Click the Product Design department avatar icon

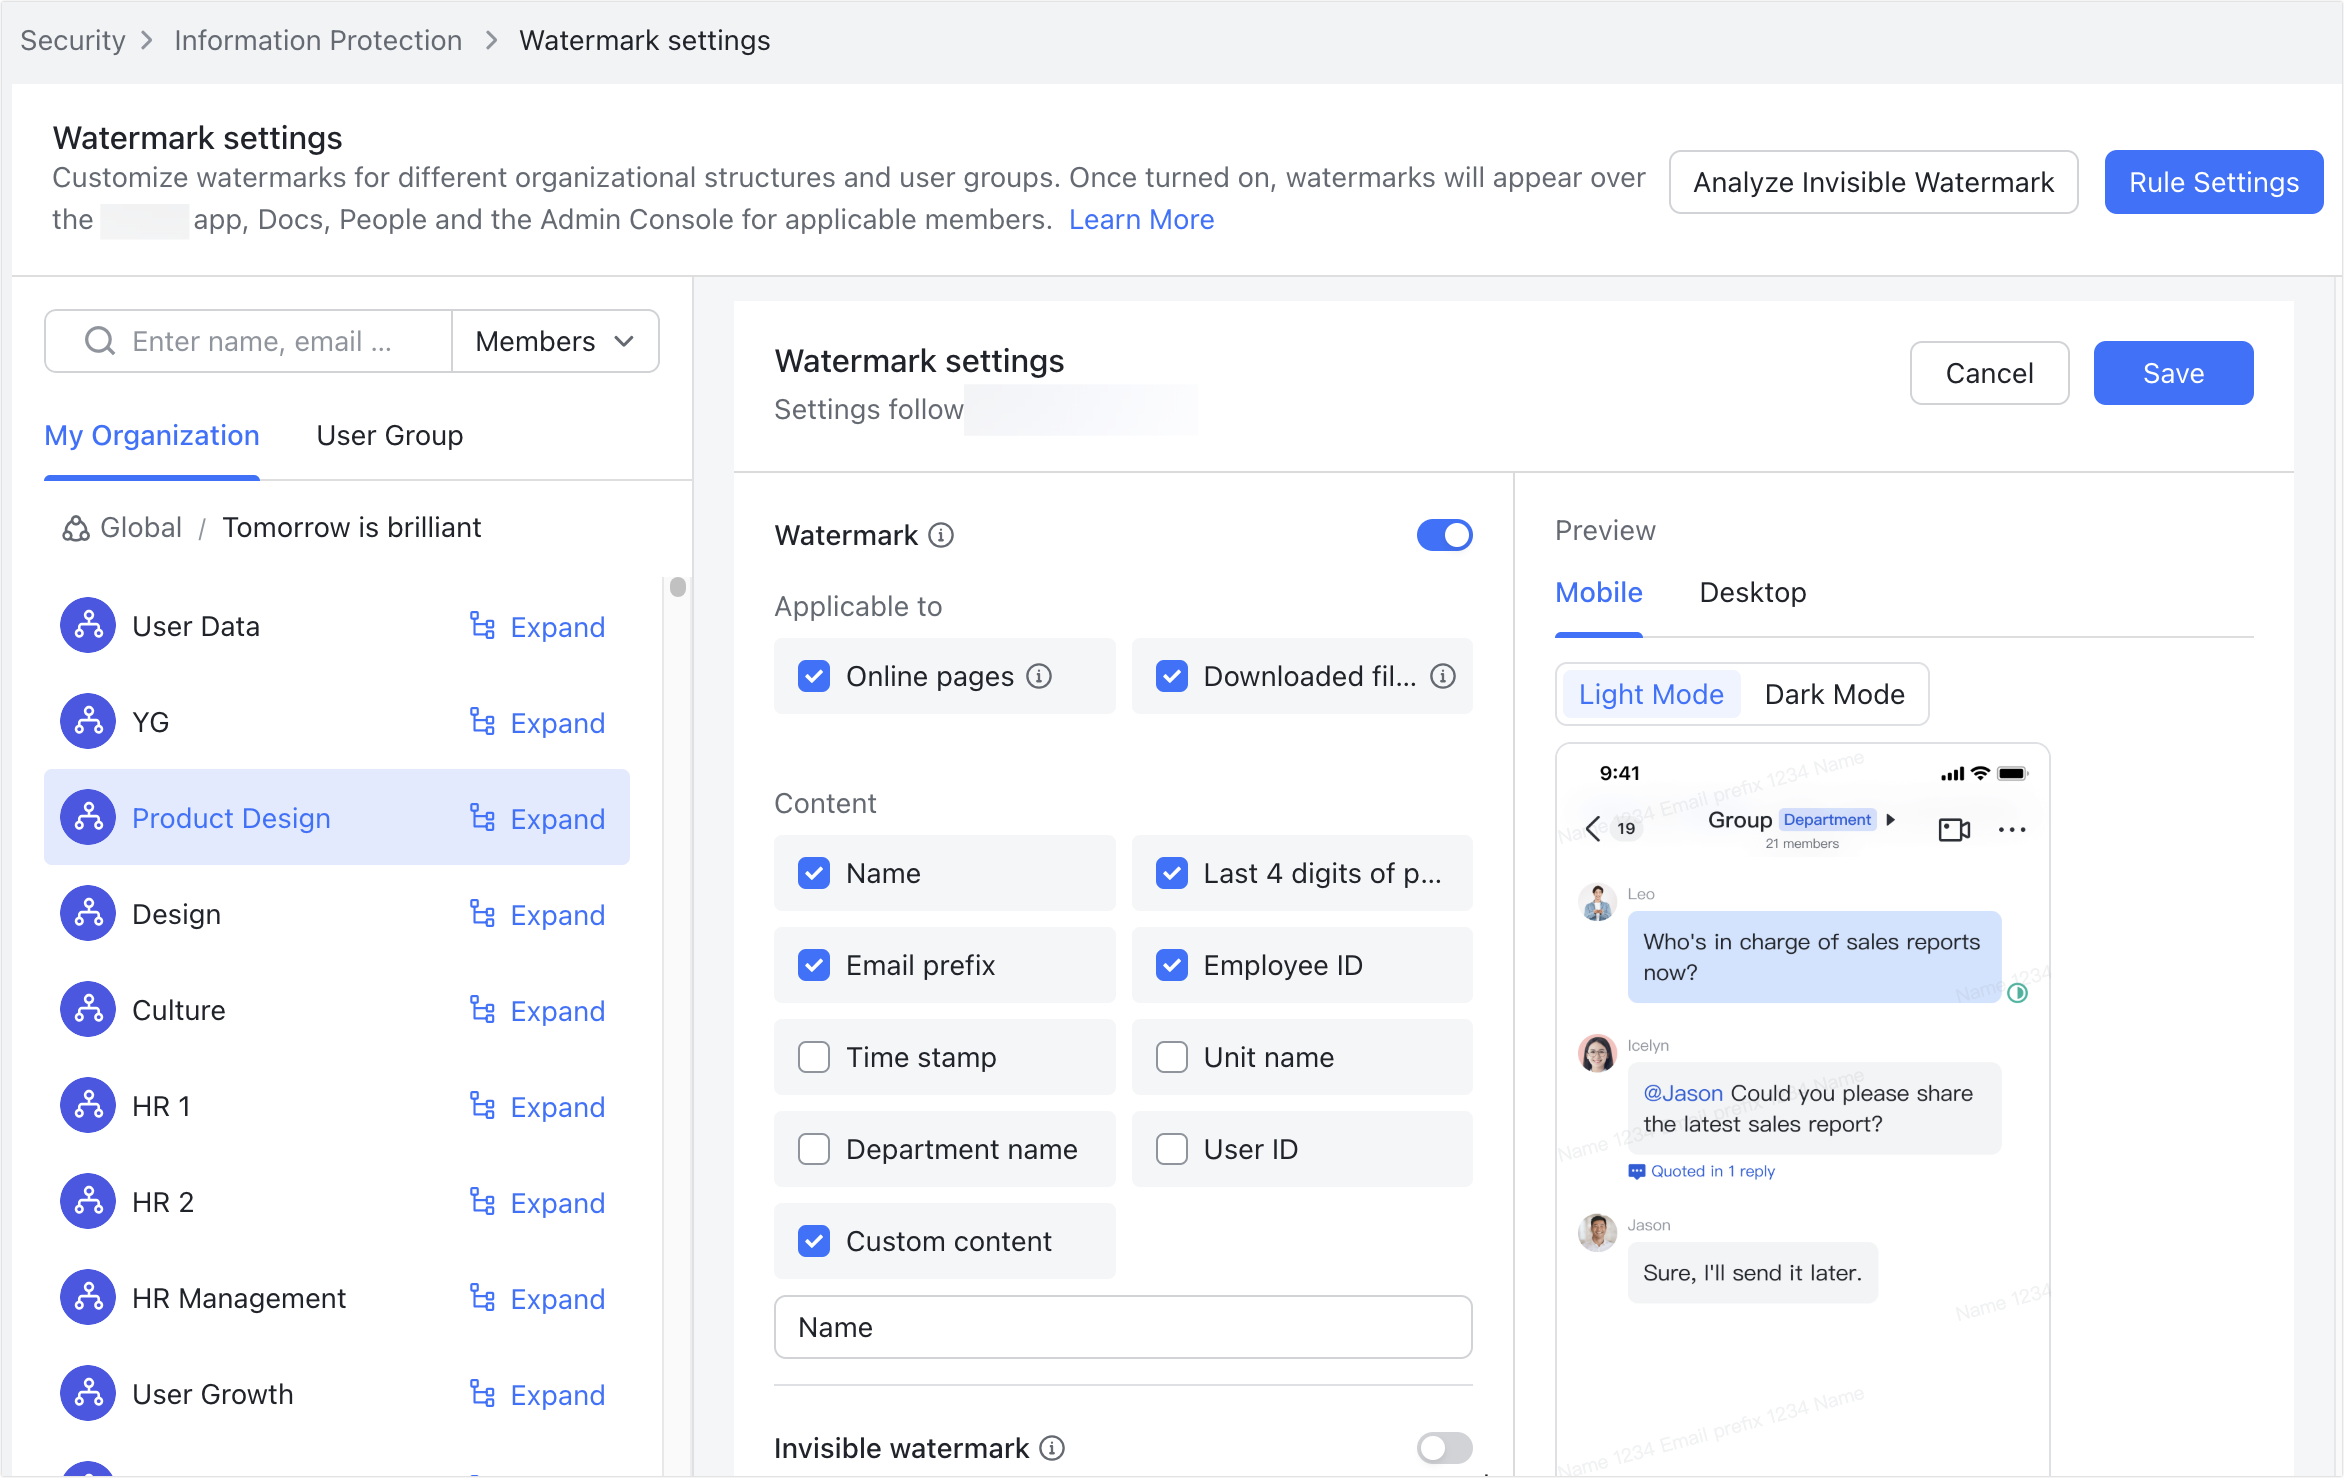click(88, 817)
